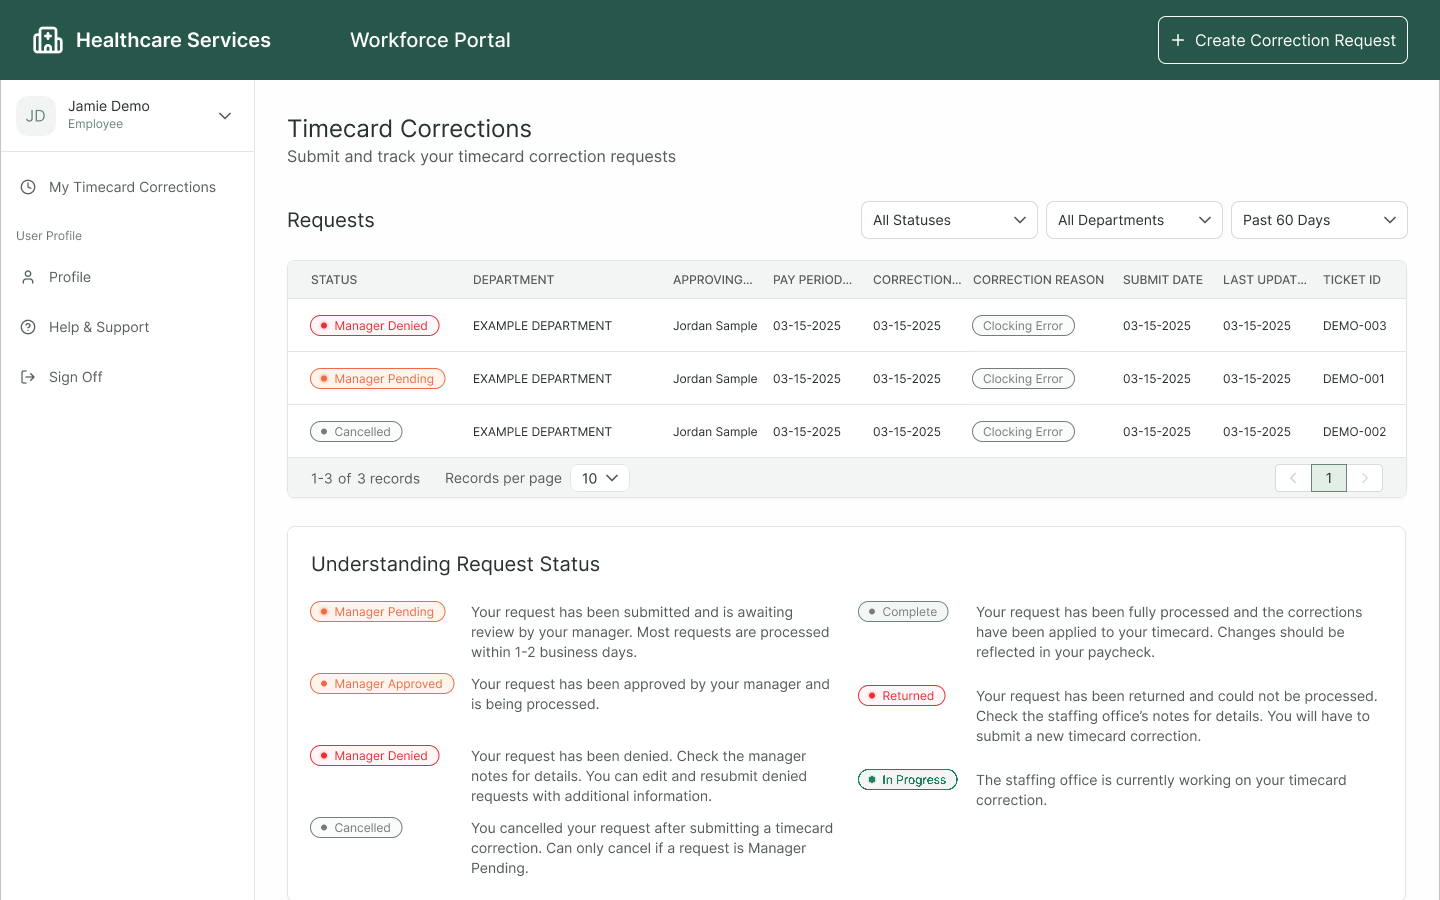Image resolution: width=1440 pixels, height=900 pixels.
Task: Open the All Statuses filter dropdown
Action: 949,220
